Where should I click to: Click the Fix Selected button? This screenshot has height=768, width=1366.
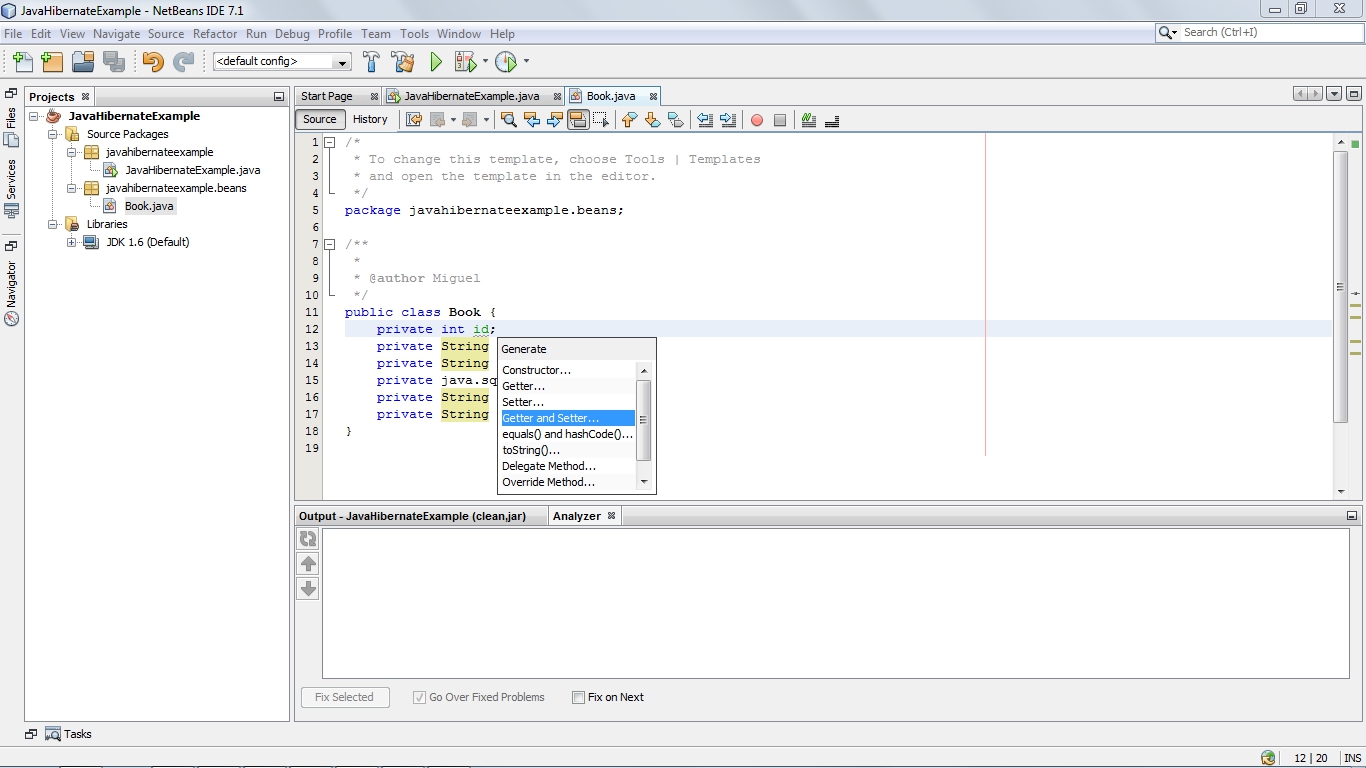(x=344, y=697)
